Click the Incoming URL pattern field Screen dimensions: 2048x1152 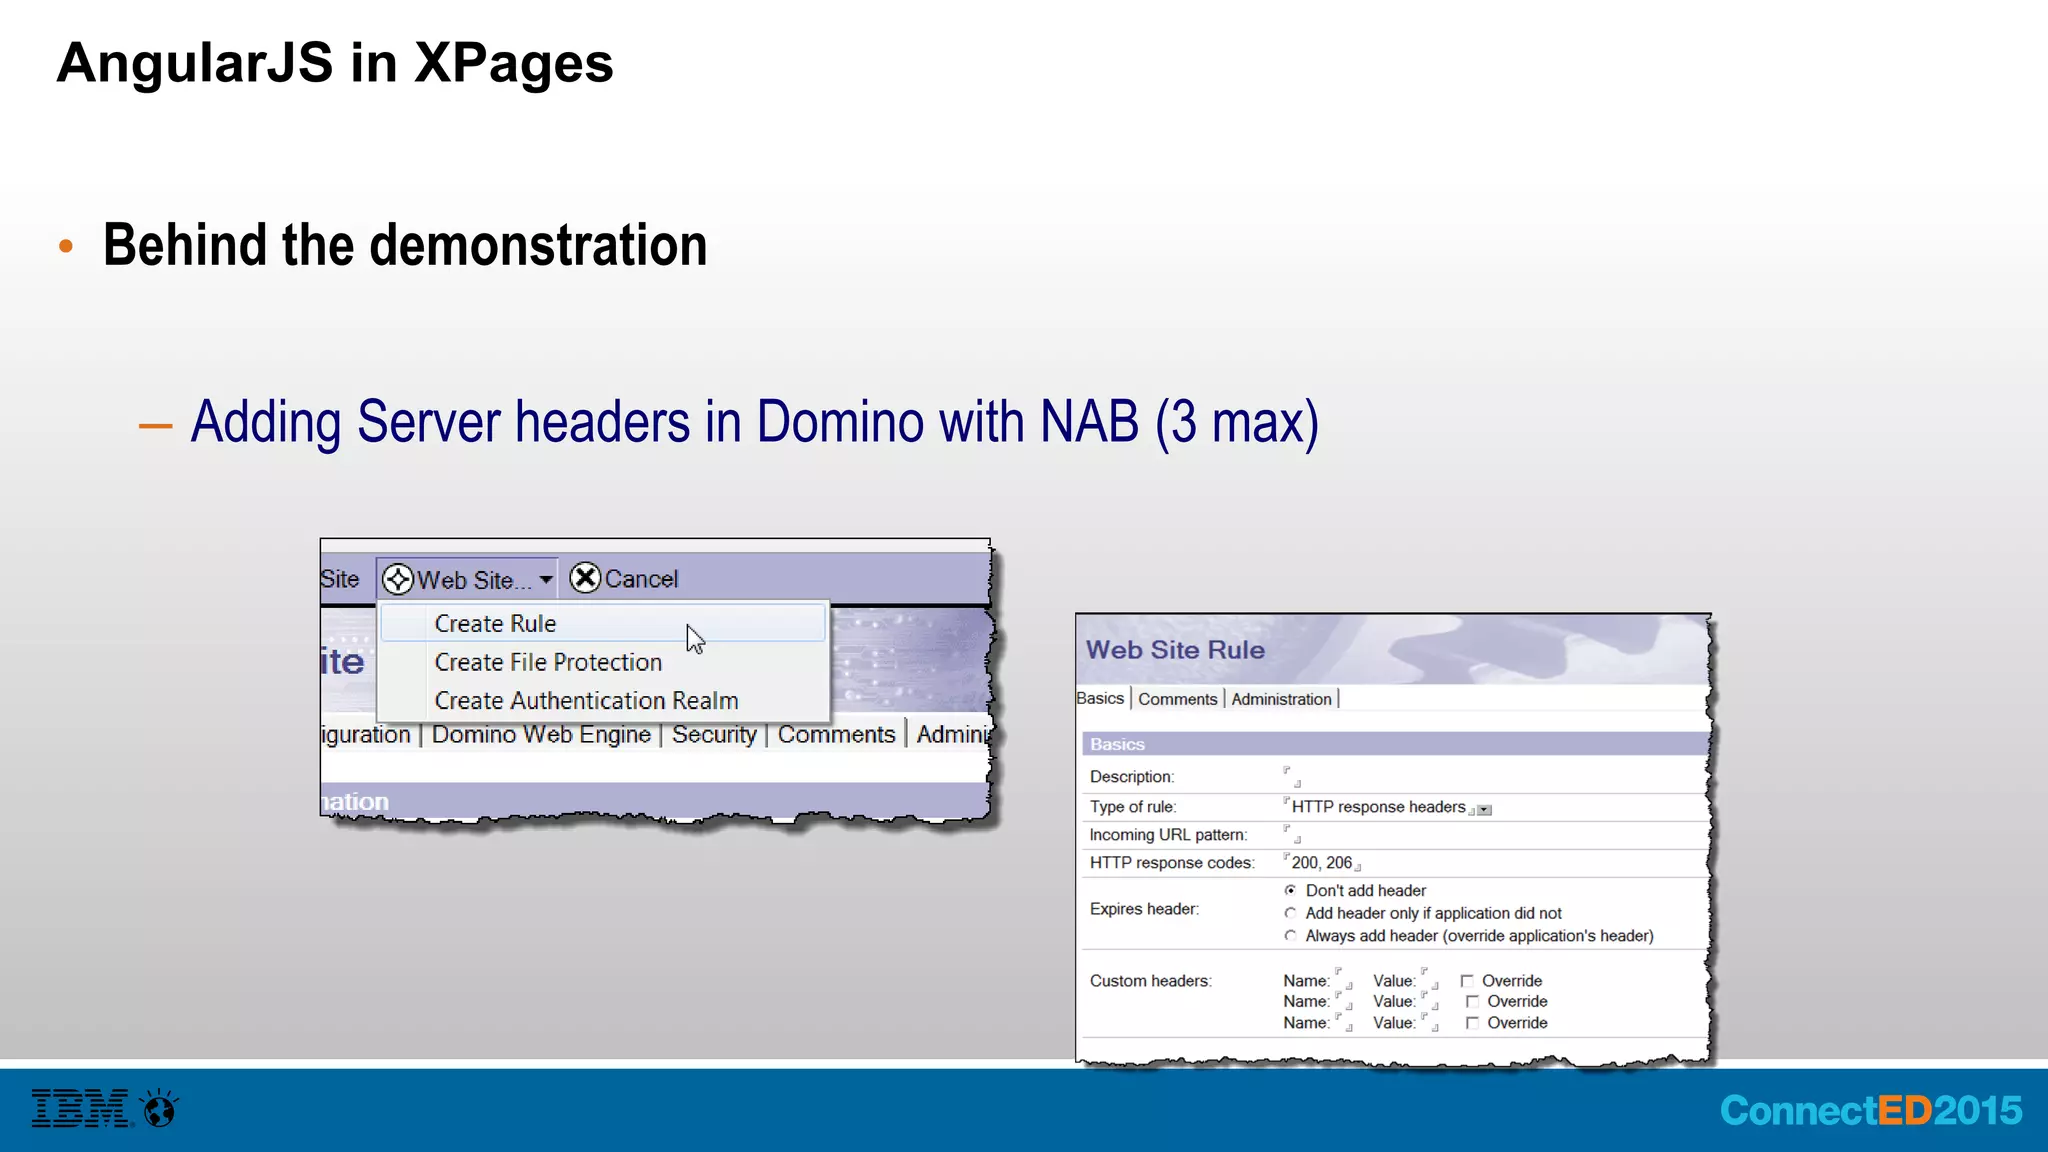coord(1292,834)
